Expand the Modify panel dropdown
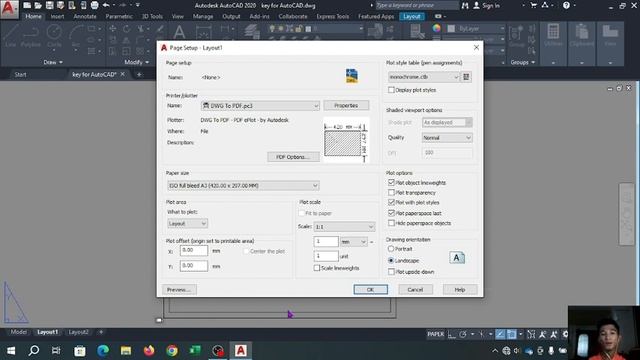640x360 pixels. (137, 62)
